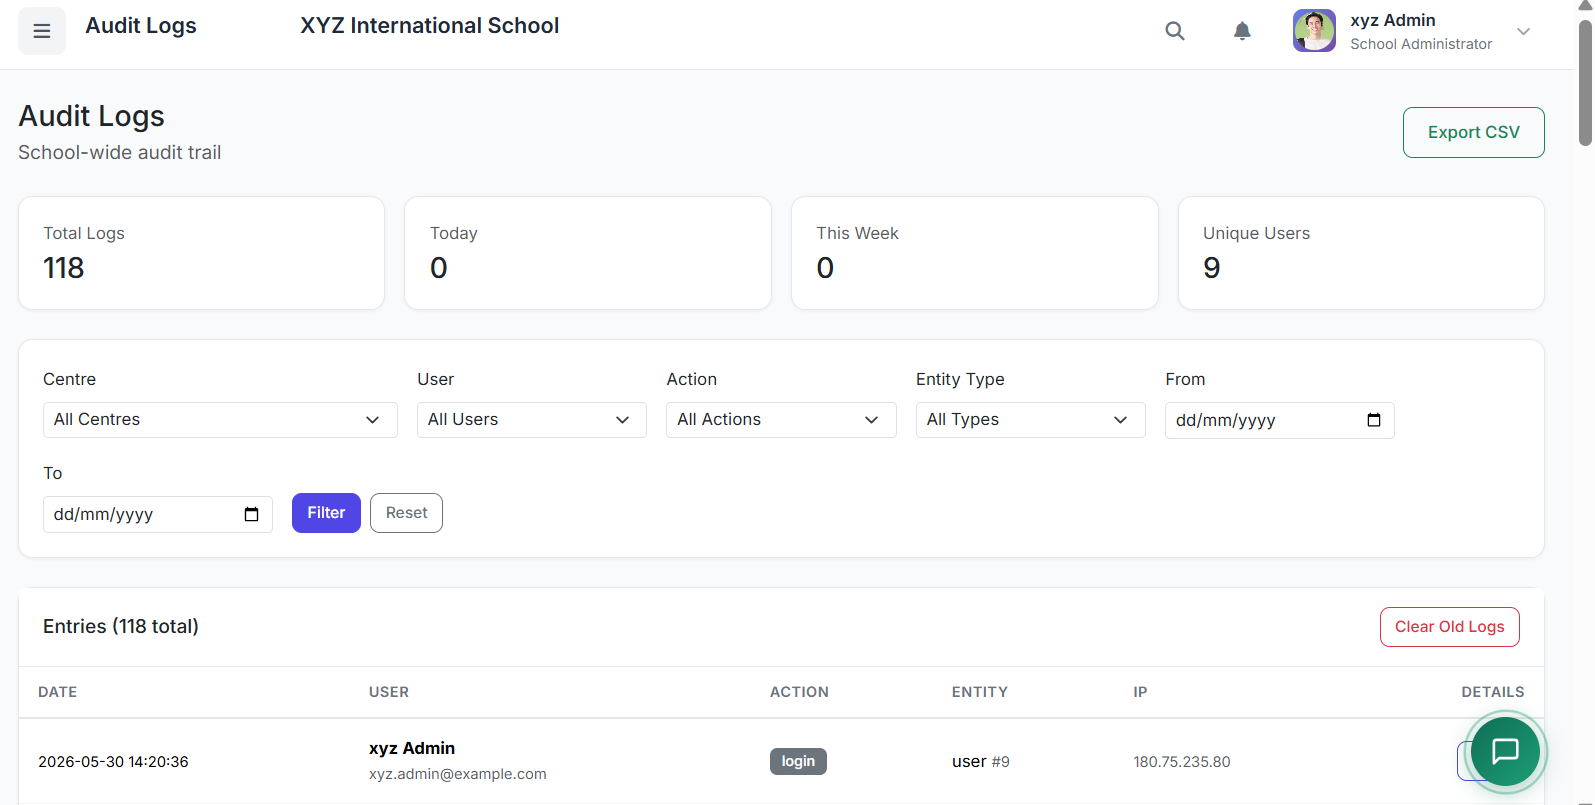Open the All Actions dropdown
Image resolution: width=1595 pixels, height=805 pixels.
(781, 420)
